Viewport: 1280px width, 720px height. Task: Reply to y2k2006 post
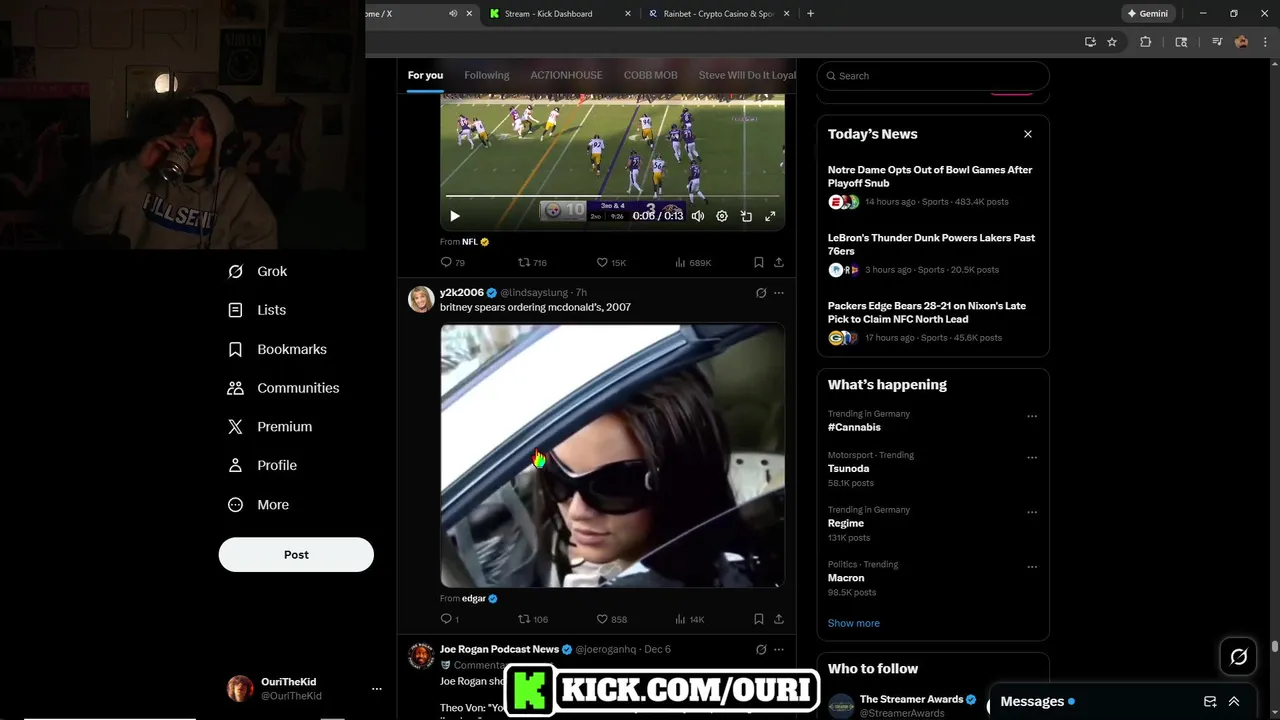click(449, 619)
